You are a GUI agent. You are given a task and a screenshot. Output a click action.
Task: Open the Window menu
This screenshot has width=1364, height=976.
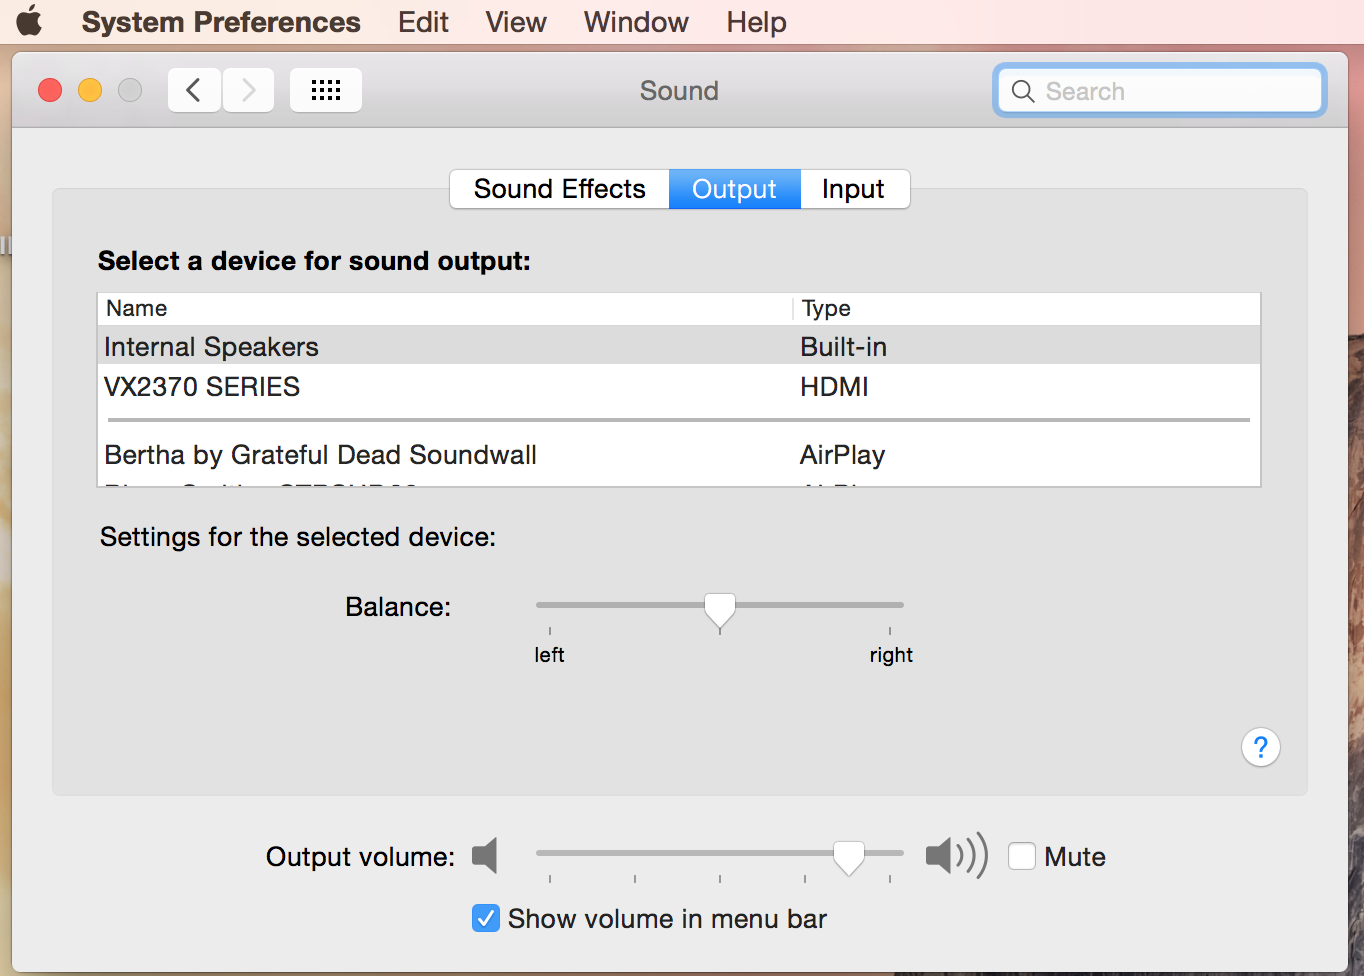pos(636,22)
